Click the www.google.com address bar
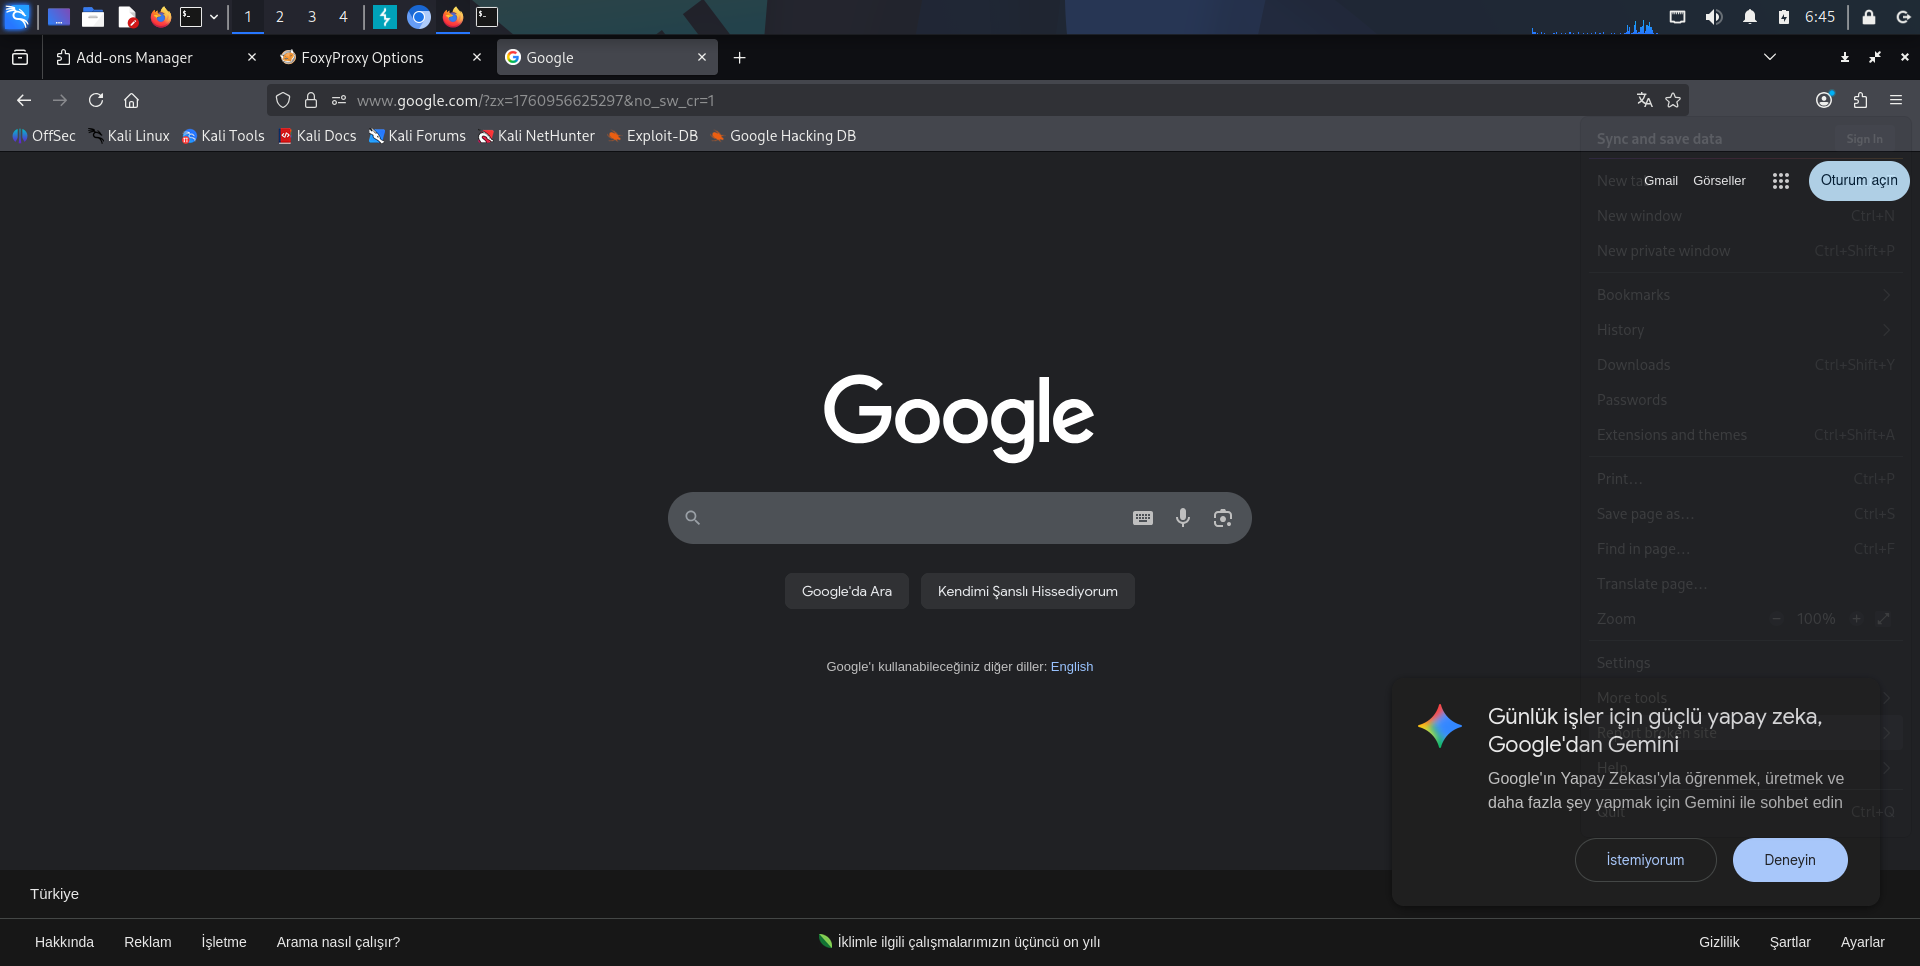This screenshot has height=966, width=1920. (x=980, y=100)
